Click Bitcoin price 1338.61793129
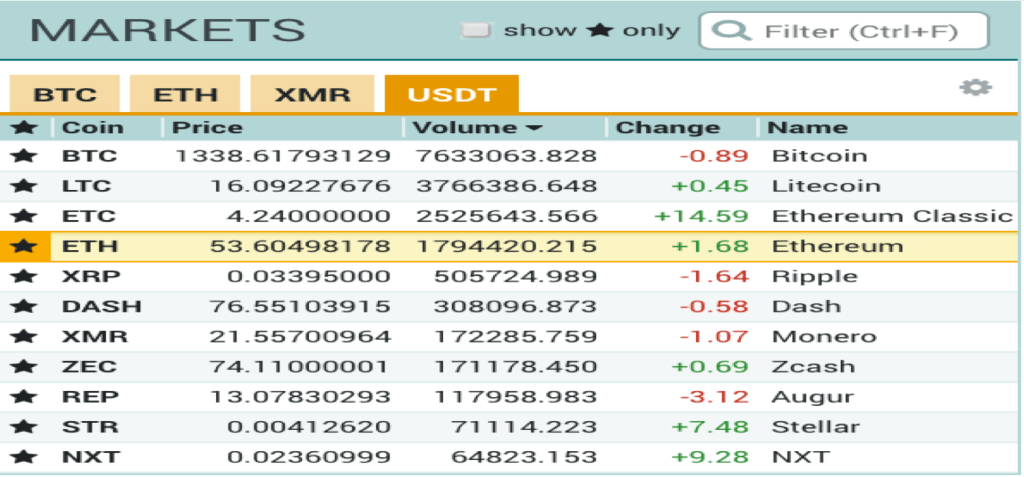Image resolution: width=1024 pixels, height=477 pixels. pyautogui.click(x=283, y=156)
